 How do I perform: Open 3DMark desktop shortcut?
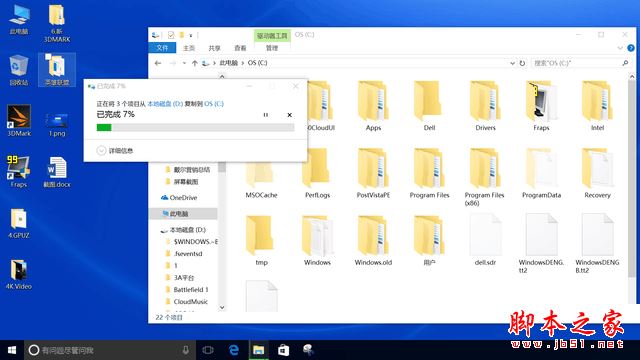tap(19, 120)
